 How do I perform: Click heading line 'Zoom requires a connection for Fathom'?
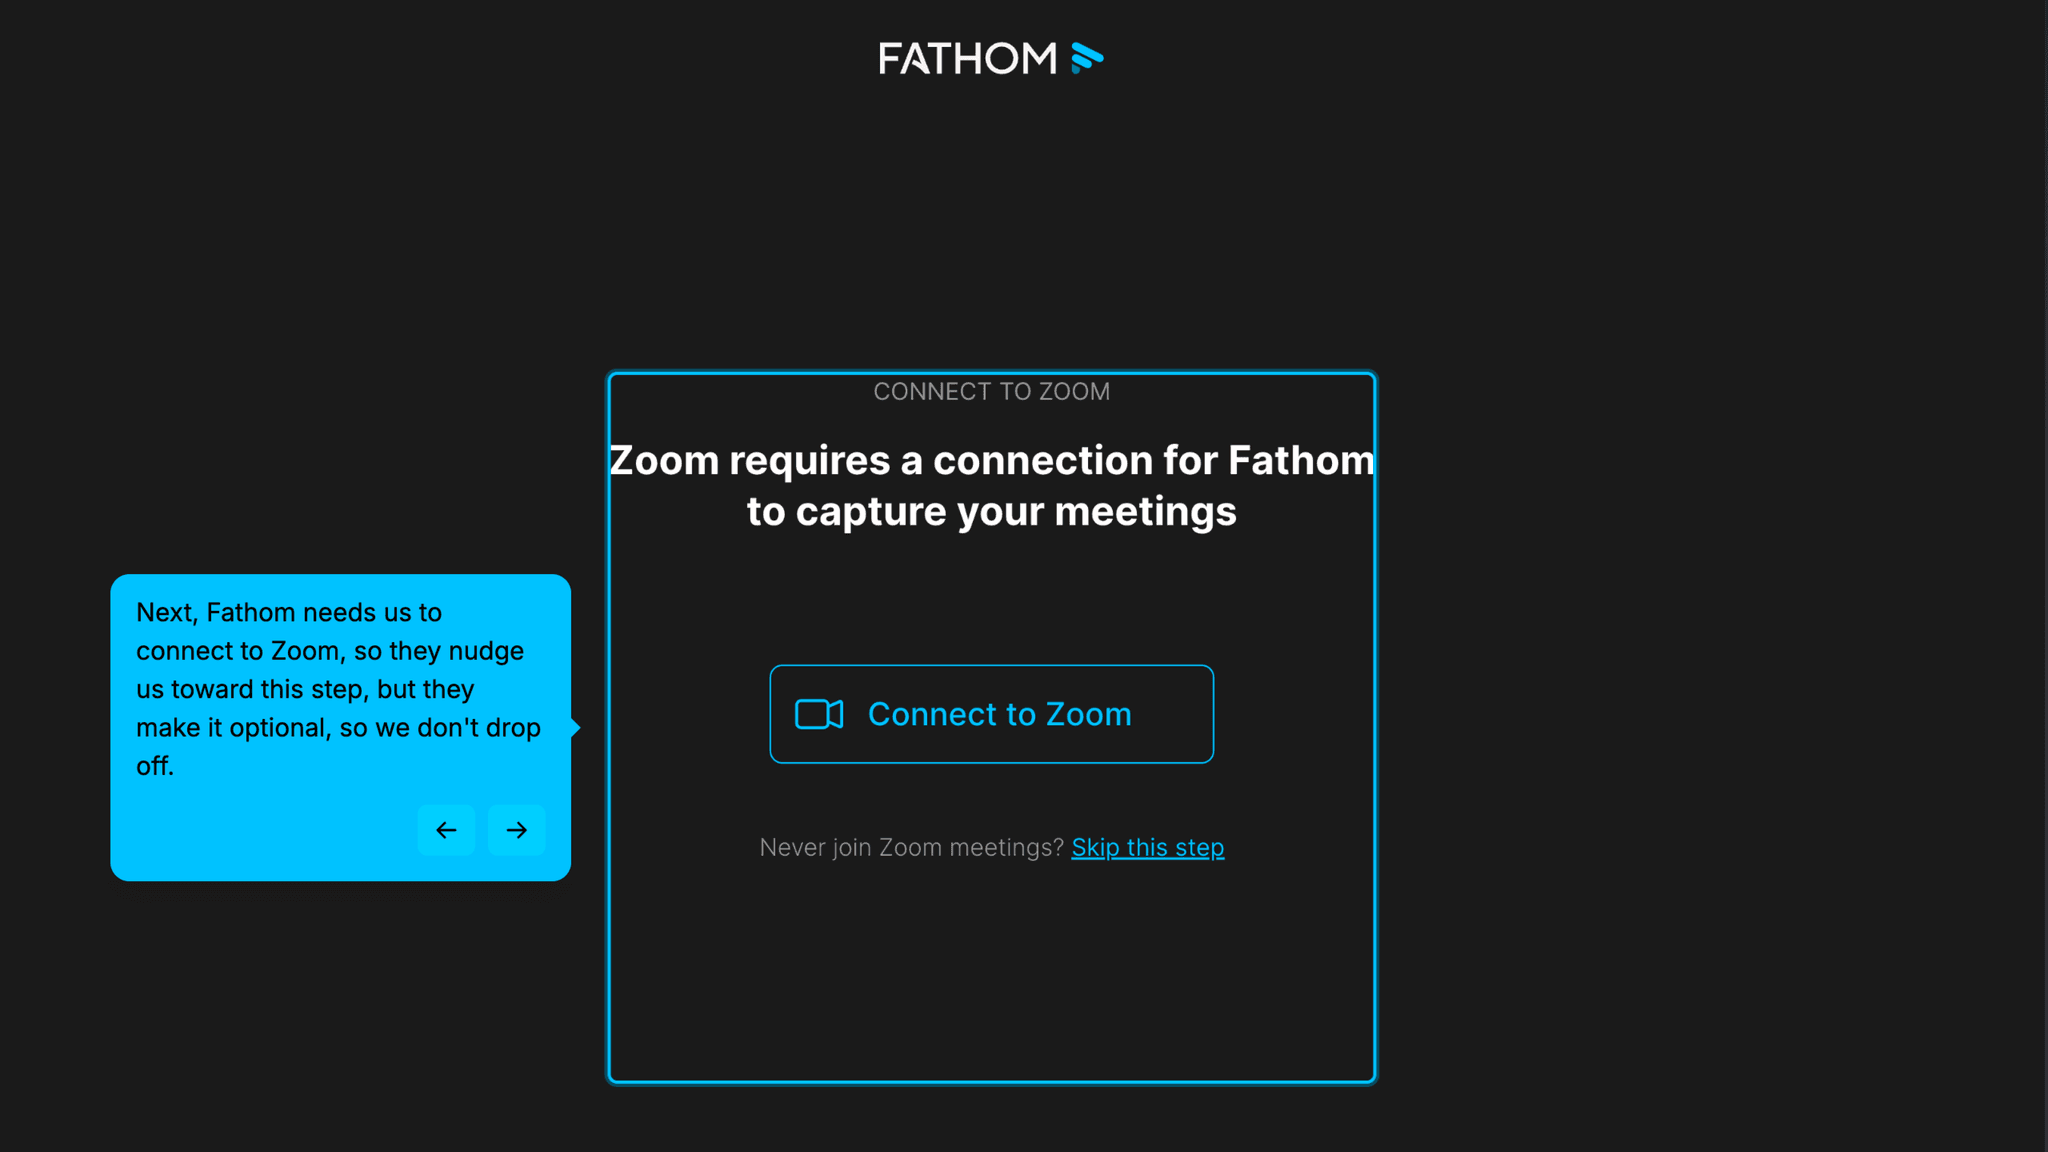(x=991, y=461)
